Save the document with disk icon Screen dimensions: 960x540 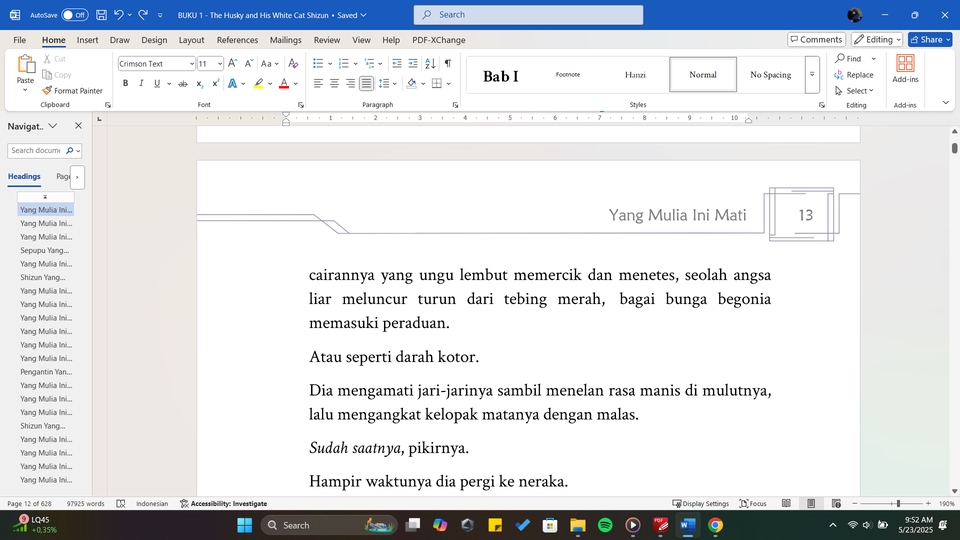(x=102, y=15)
